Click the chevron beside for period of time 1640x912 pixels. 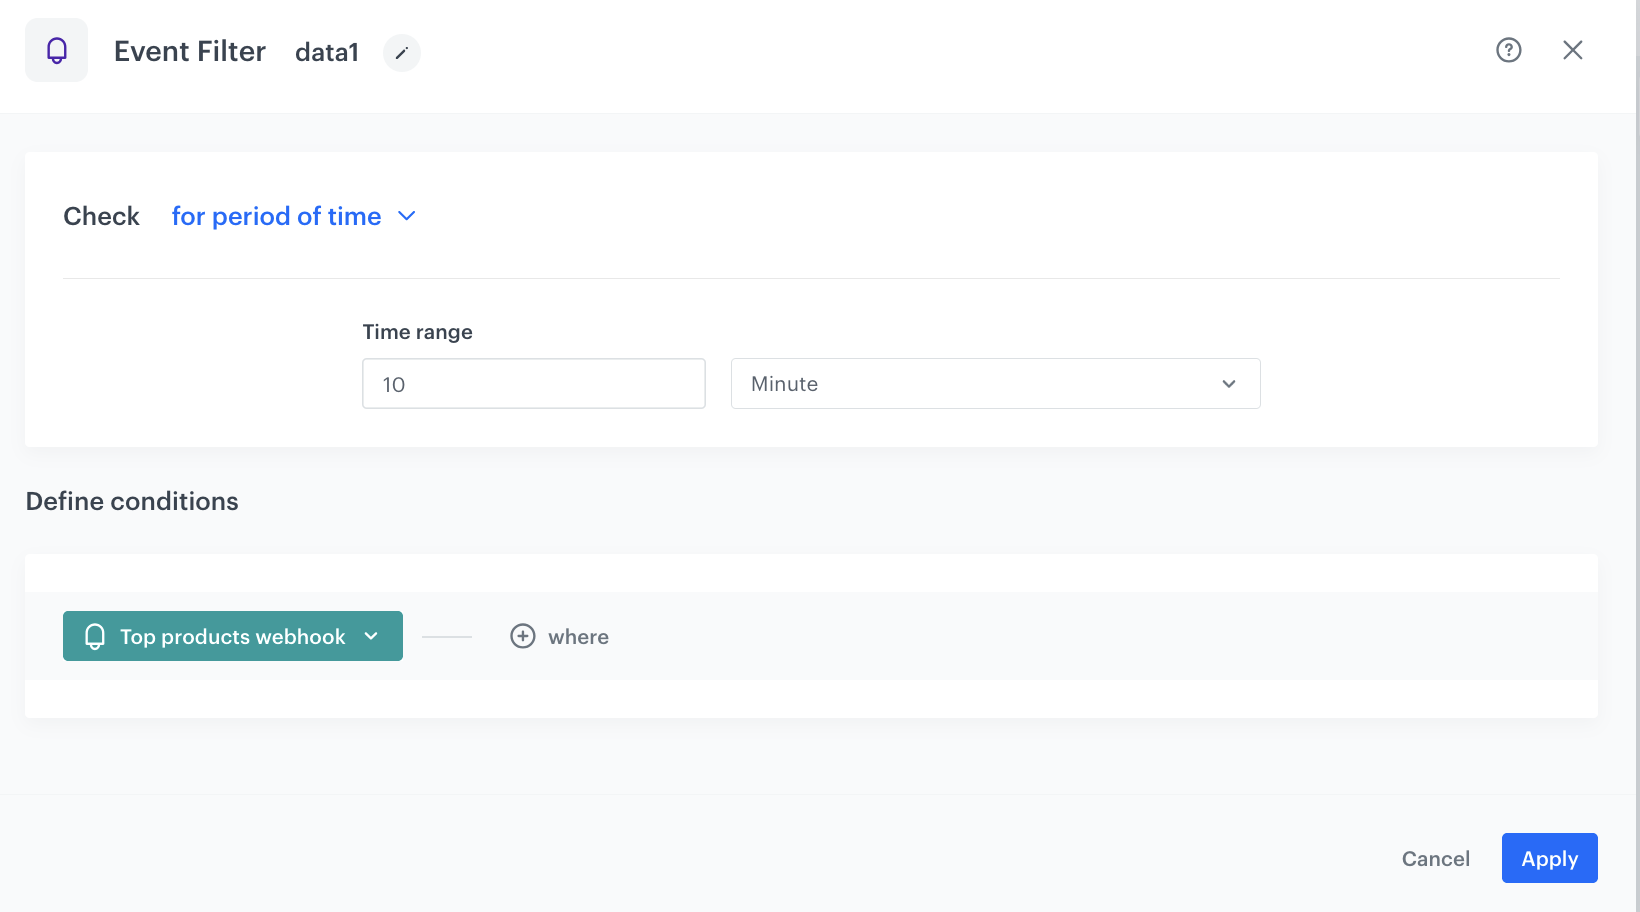(x=407, y=216)
